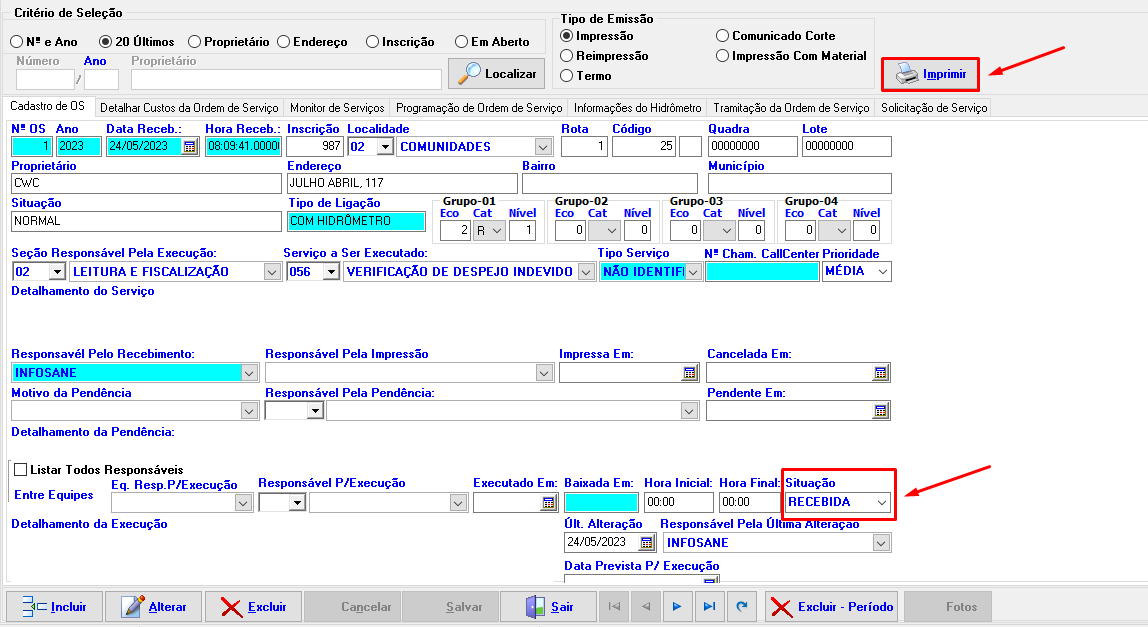The image size is (1148, 627).
Task: Expand the Responsável Pelo Recebimento dropdown
Action: pyautogui.click(x=248, y=373)
